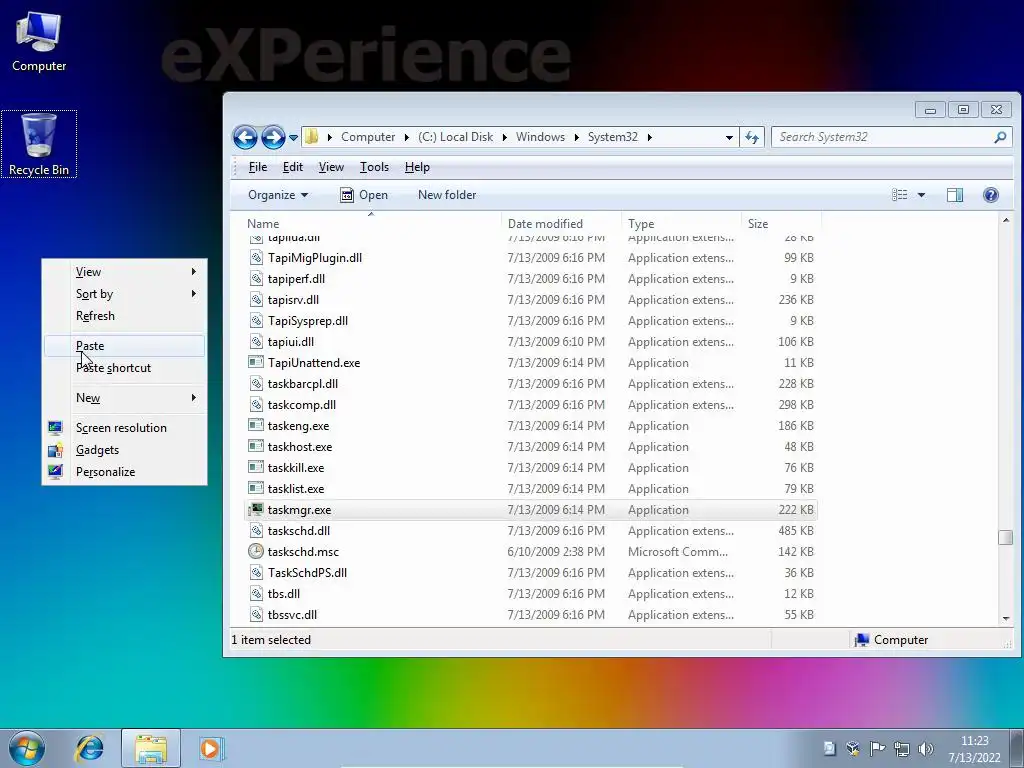Open the Windows Start orb
1024x768 pixels.
click(27, 748)
